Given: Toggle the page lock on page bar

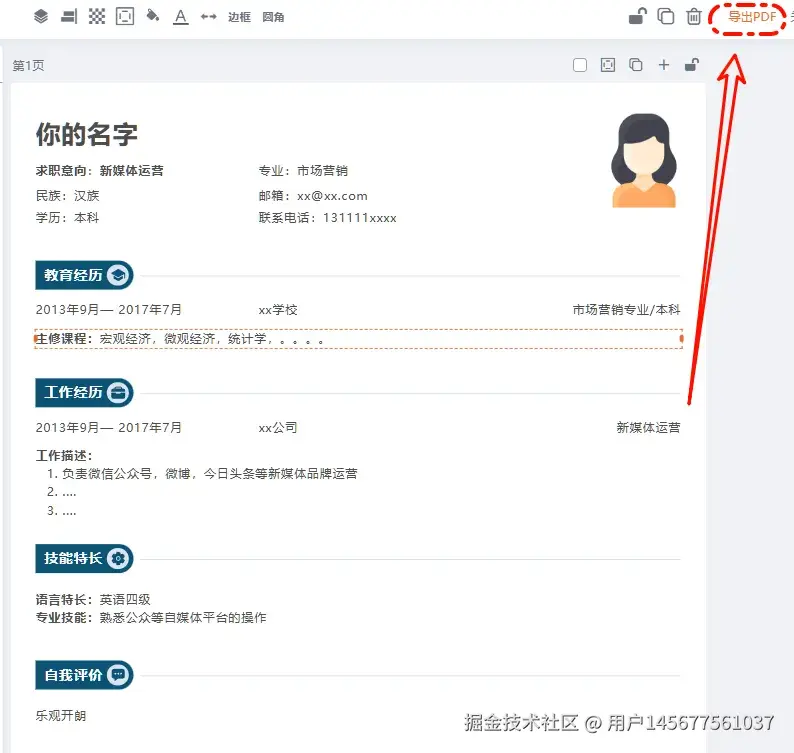Looking at the screenshot, I should coord(692,64).
